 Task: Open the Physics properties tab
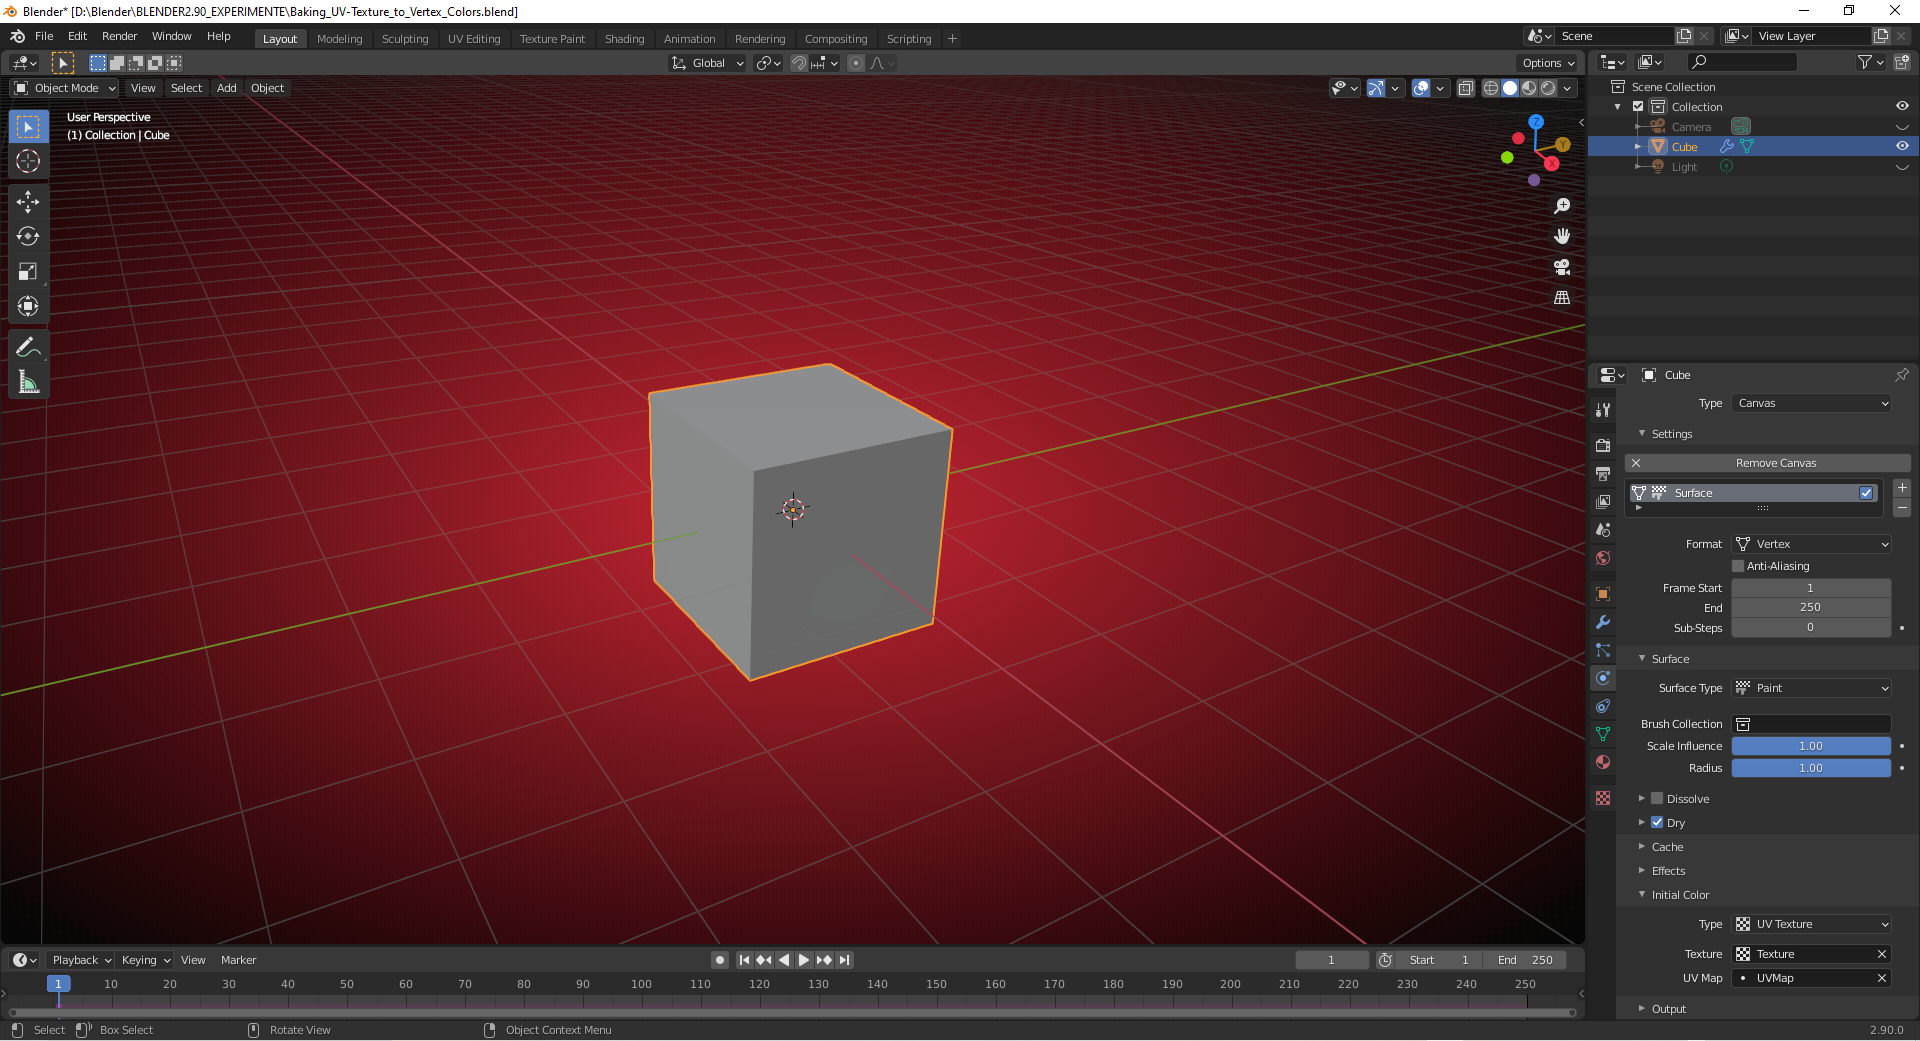[1603, 678]
